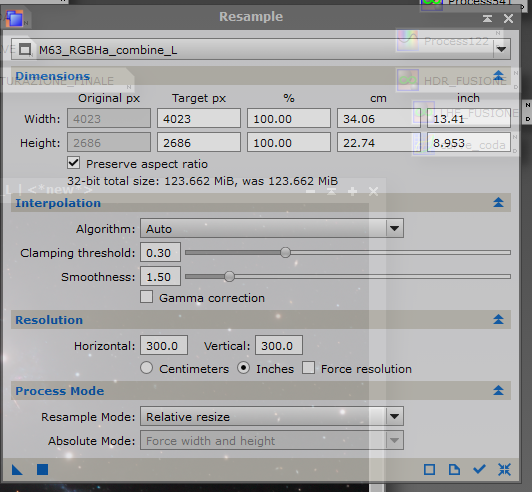Click the Real-Time Preview square icon

click(430, 470)
